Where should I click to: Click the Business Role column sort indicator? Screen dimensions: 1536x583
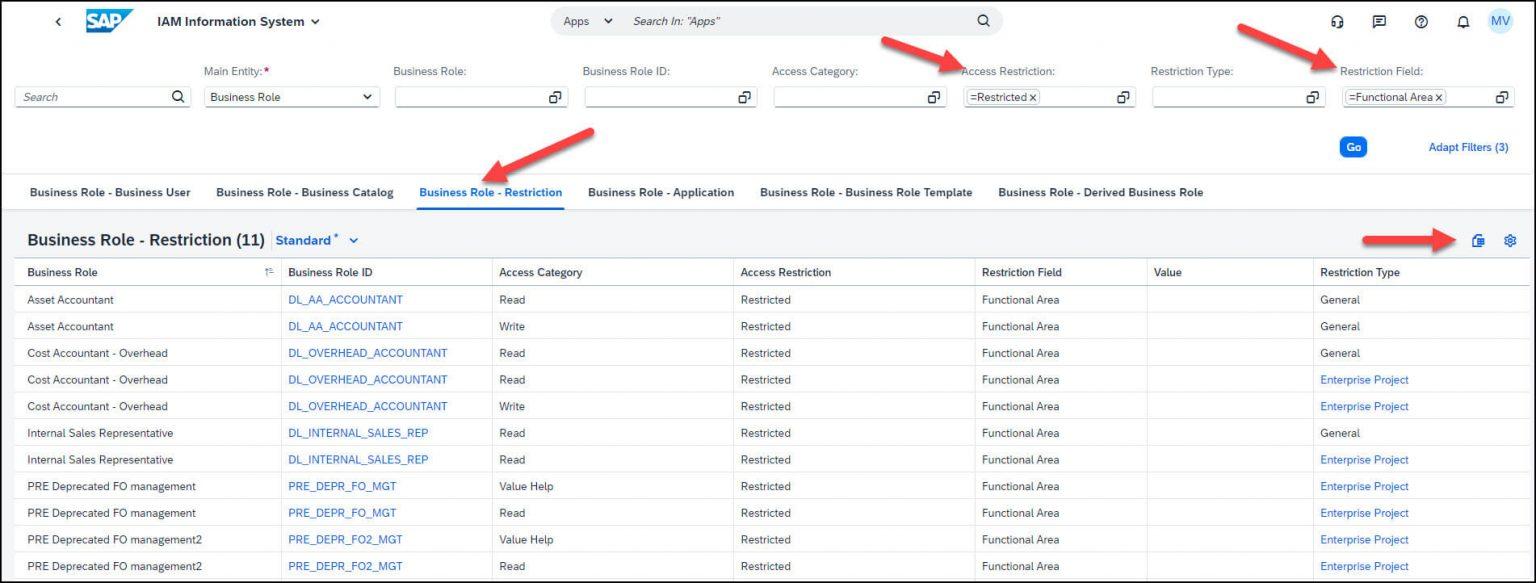(x=268, y=271)
